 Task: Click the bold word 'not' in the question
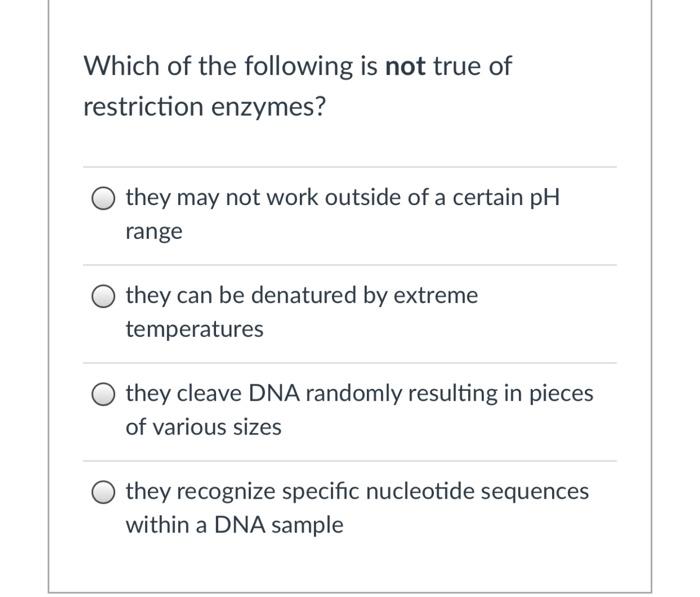point(405,66)
